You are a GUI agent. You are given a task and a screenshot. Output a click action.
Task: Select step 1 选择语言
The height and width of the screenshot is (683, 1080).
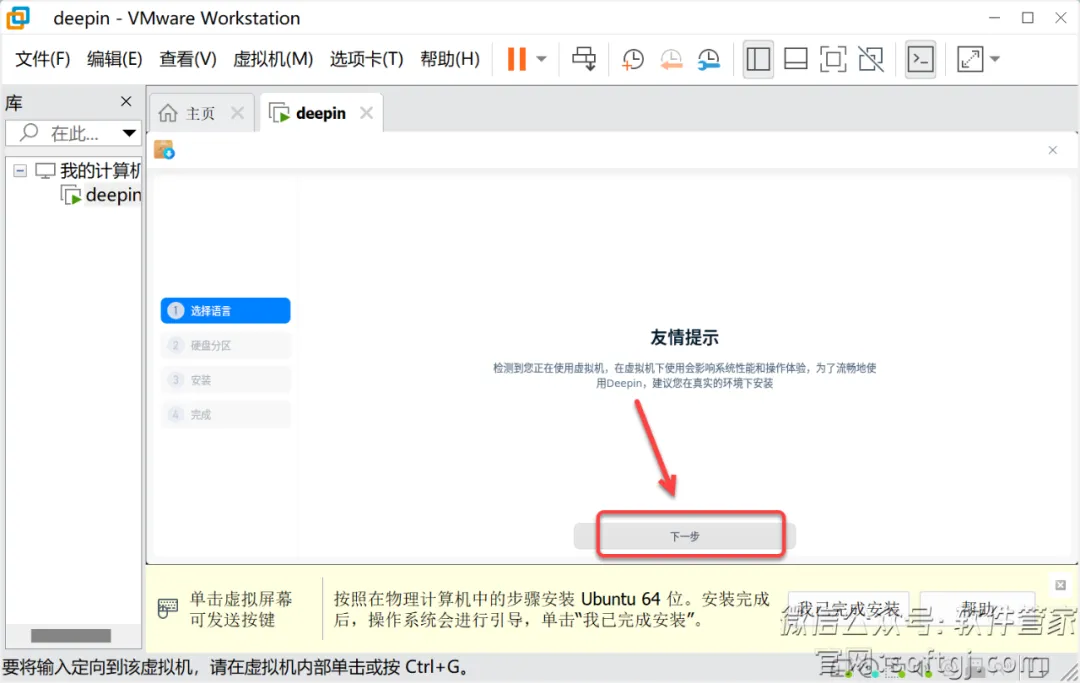225,311
